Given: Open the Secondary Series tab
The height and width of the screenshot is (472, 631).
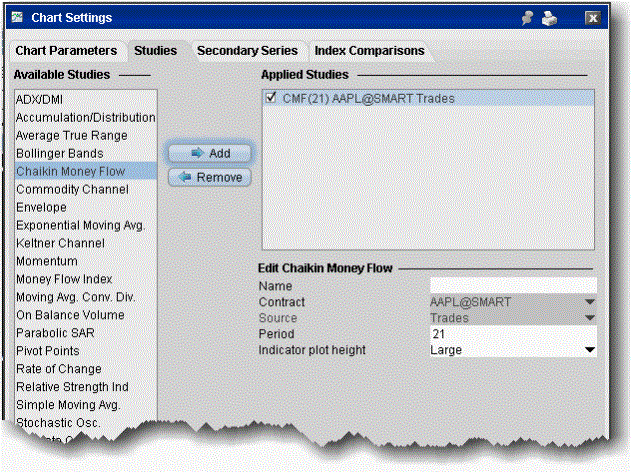Looking at the screenshot, I should (247, 50).
